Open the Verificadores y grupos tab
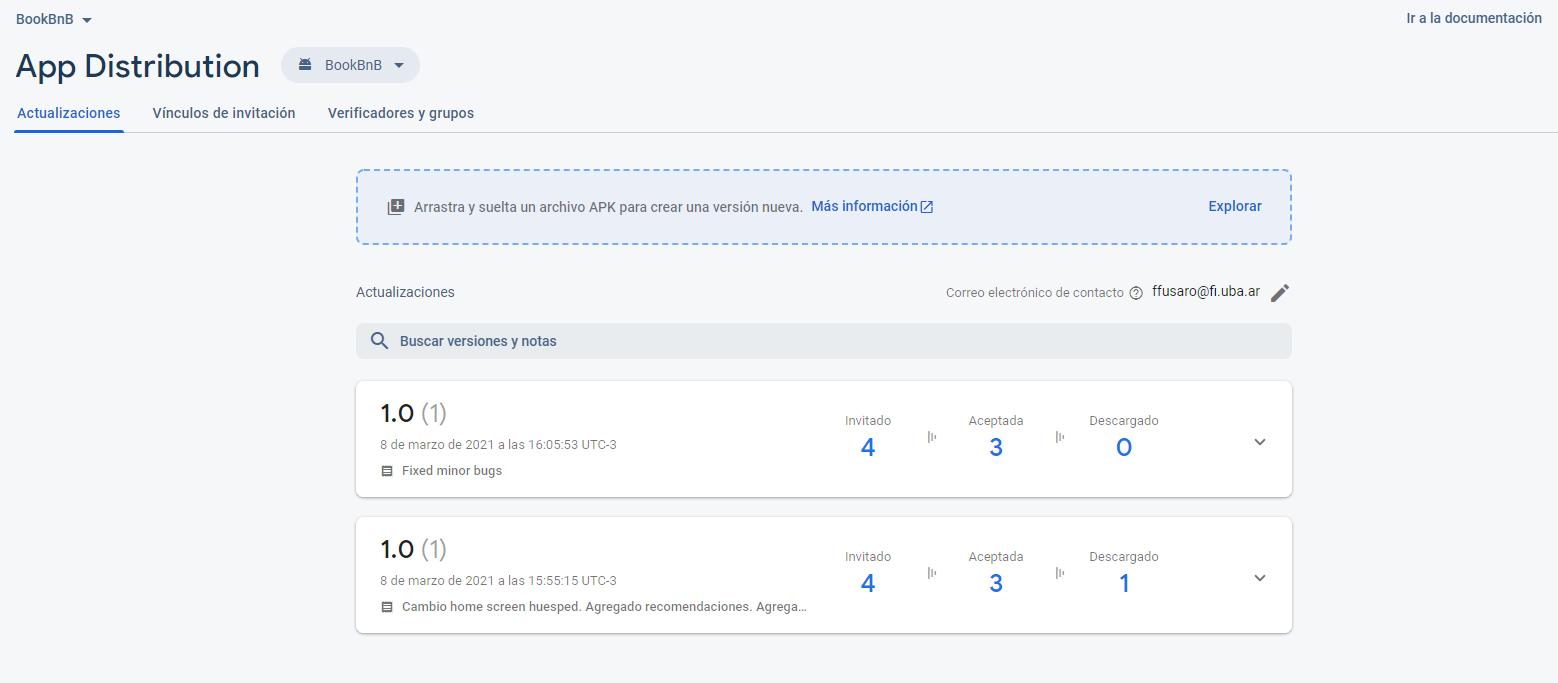Image resolution: width=1558 pixels, height=683 pixels. pos(401,113)
